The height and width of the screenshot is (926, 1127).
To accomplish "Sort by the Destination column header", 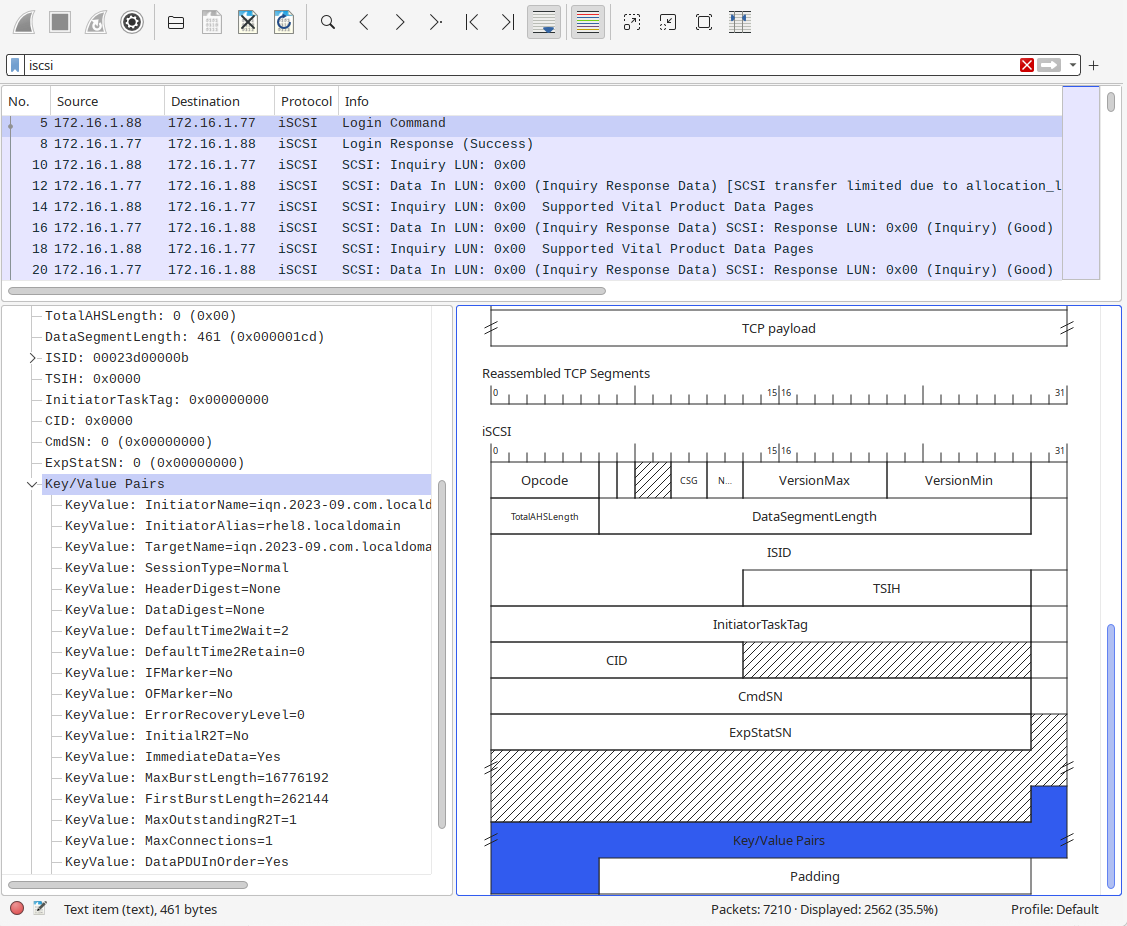I will coord(219,101).
